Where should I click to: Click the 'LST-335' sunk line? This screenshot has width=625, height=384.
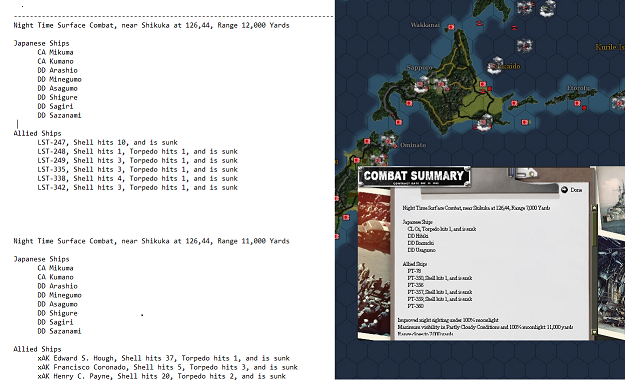[x=138, y=169]
